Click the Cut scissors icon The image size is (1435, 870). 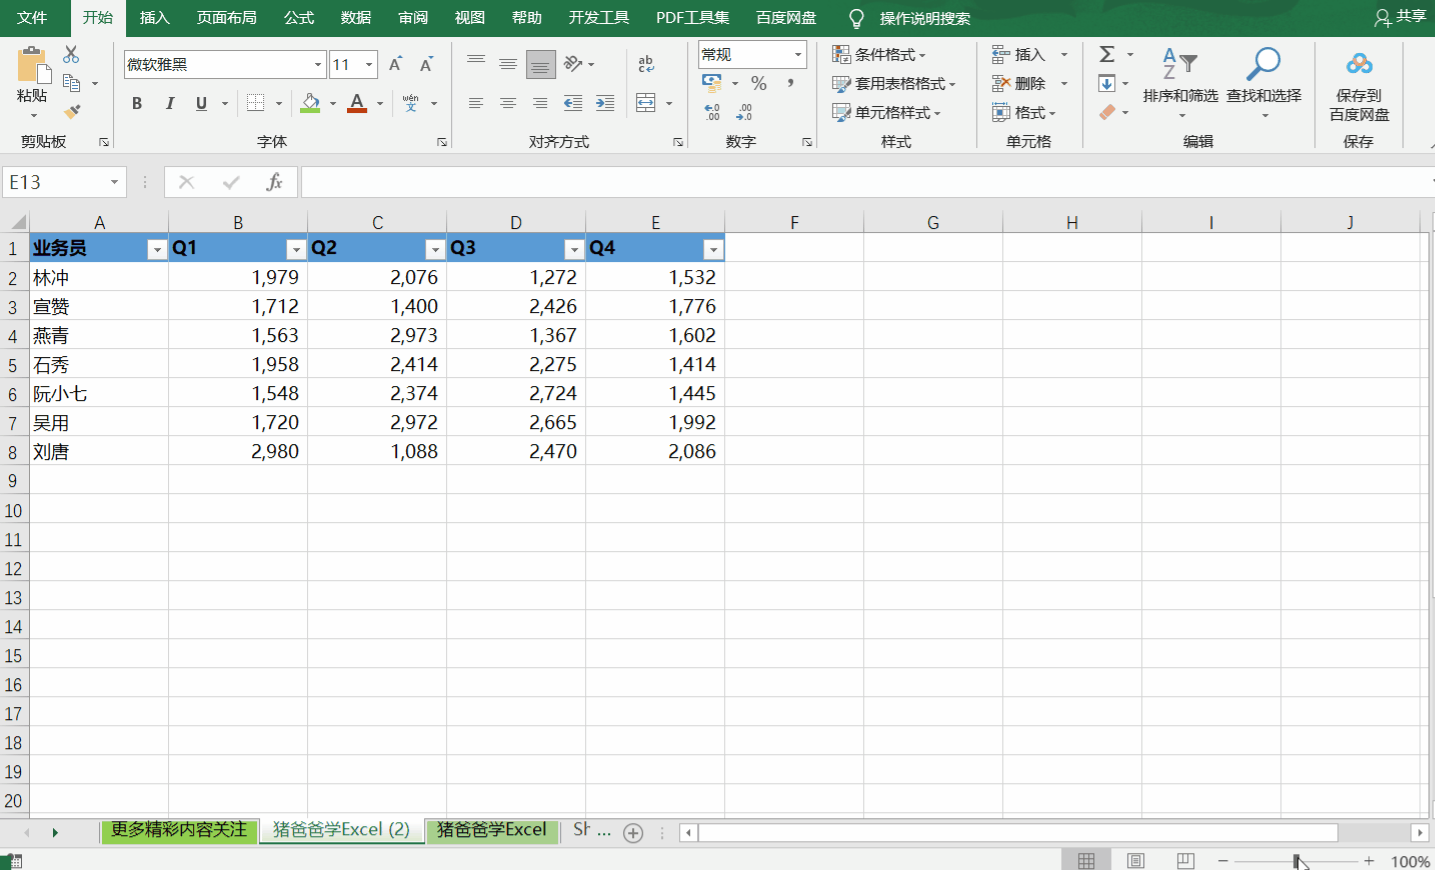tap(71, 54)
